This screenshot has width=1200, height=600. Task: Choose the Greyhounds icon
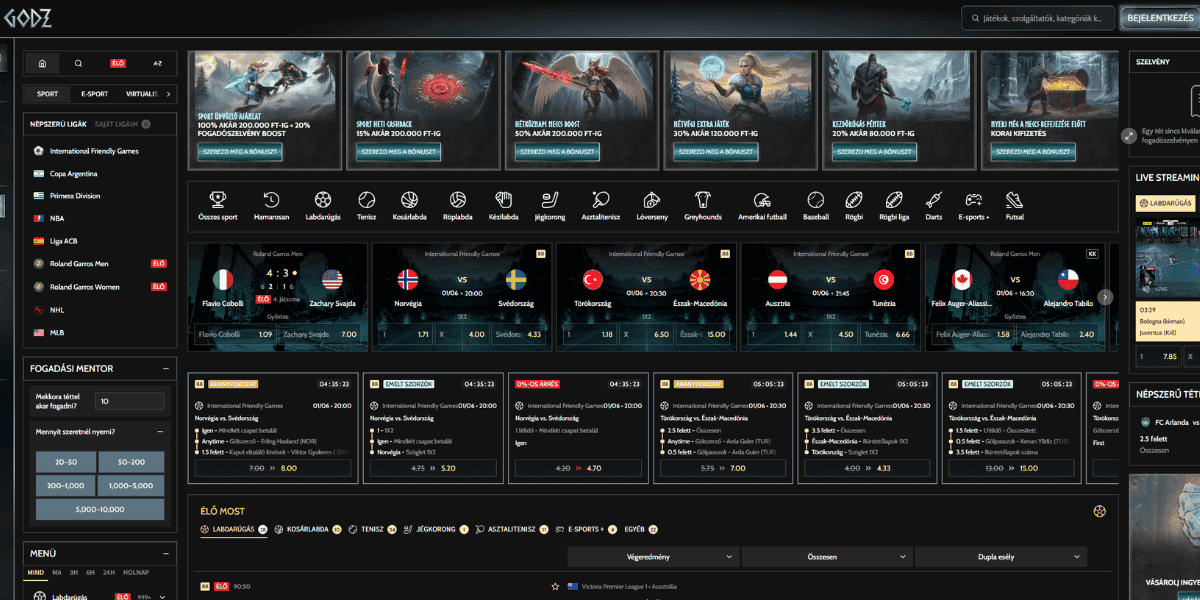click(703, 199)
